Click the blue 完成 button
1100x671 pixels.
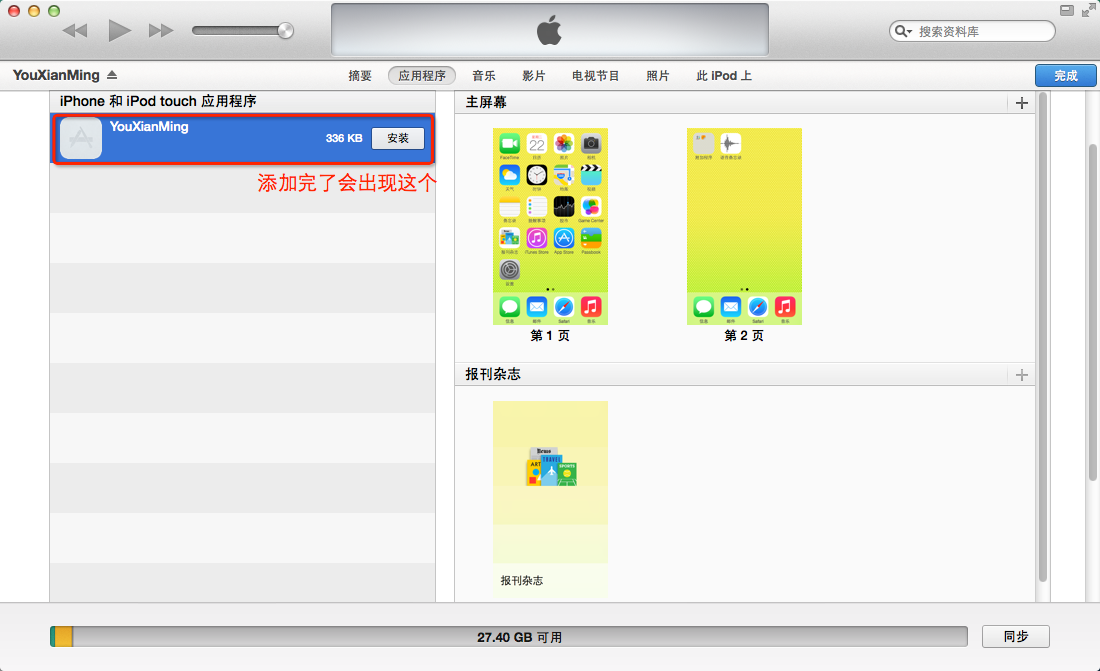[1066, 75]
